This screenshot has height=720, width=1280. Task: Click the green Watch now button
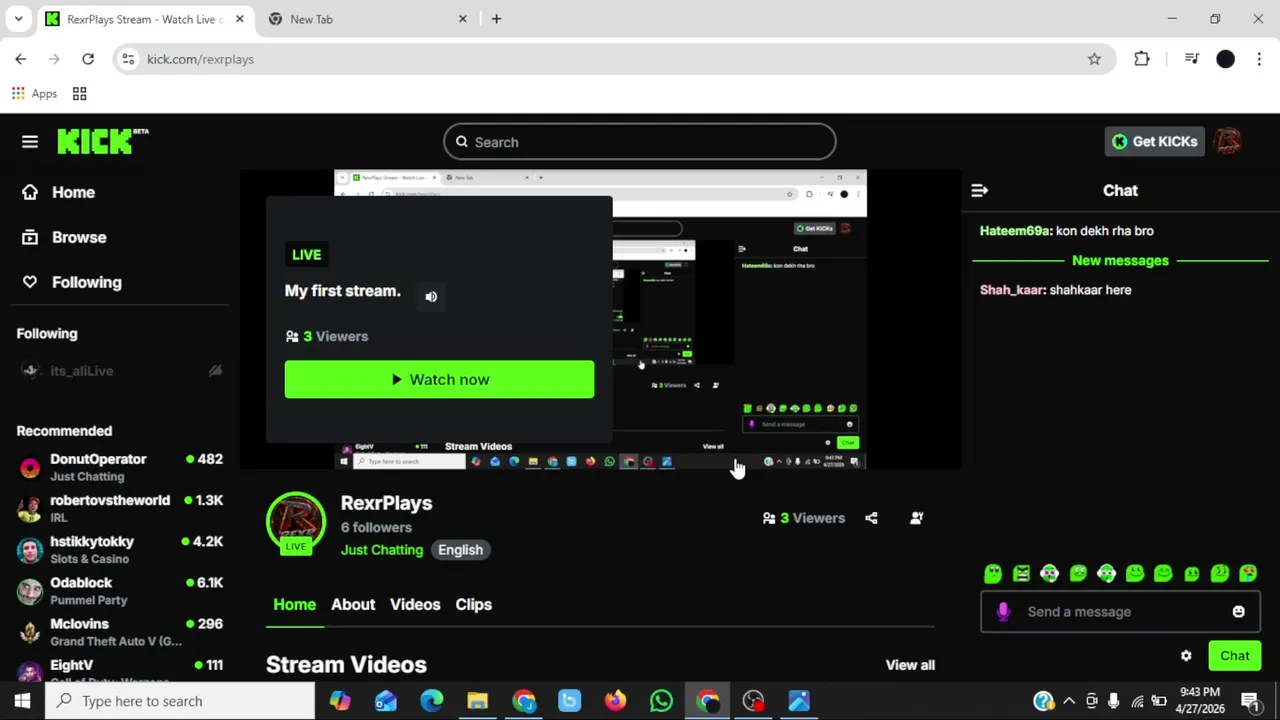tap(439, 380)
